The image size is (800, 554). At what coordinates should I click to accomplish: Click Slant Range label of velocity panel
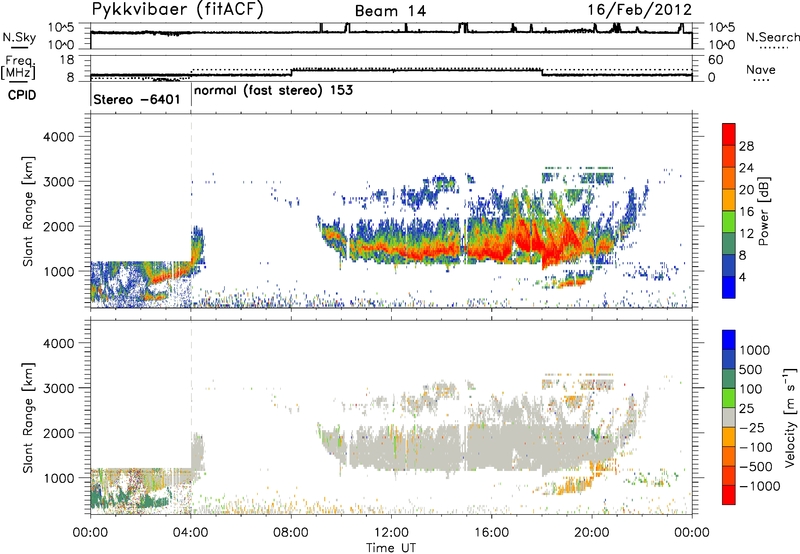click(x=28, y=417)
